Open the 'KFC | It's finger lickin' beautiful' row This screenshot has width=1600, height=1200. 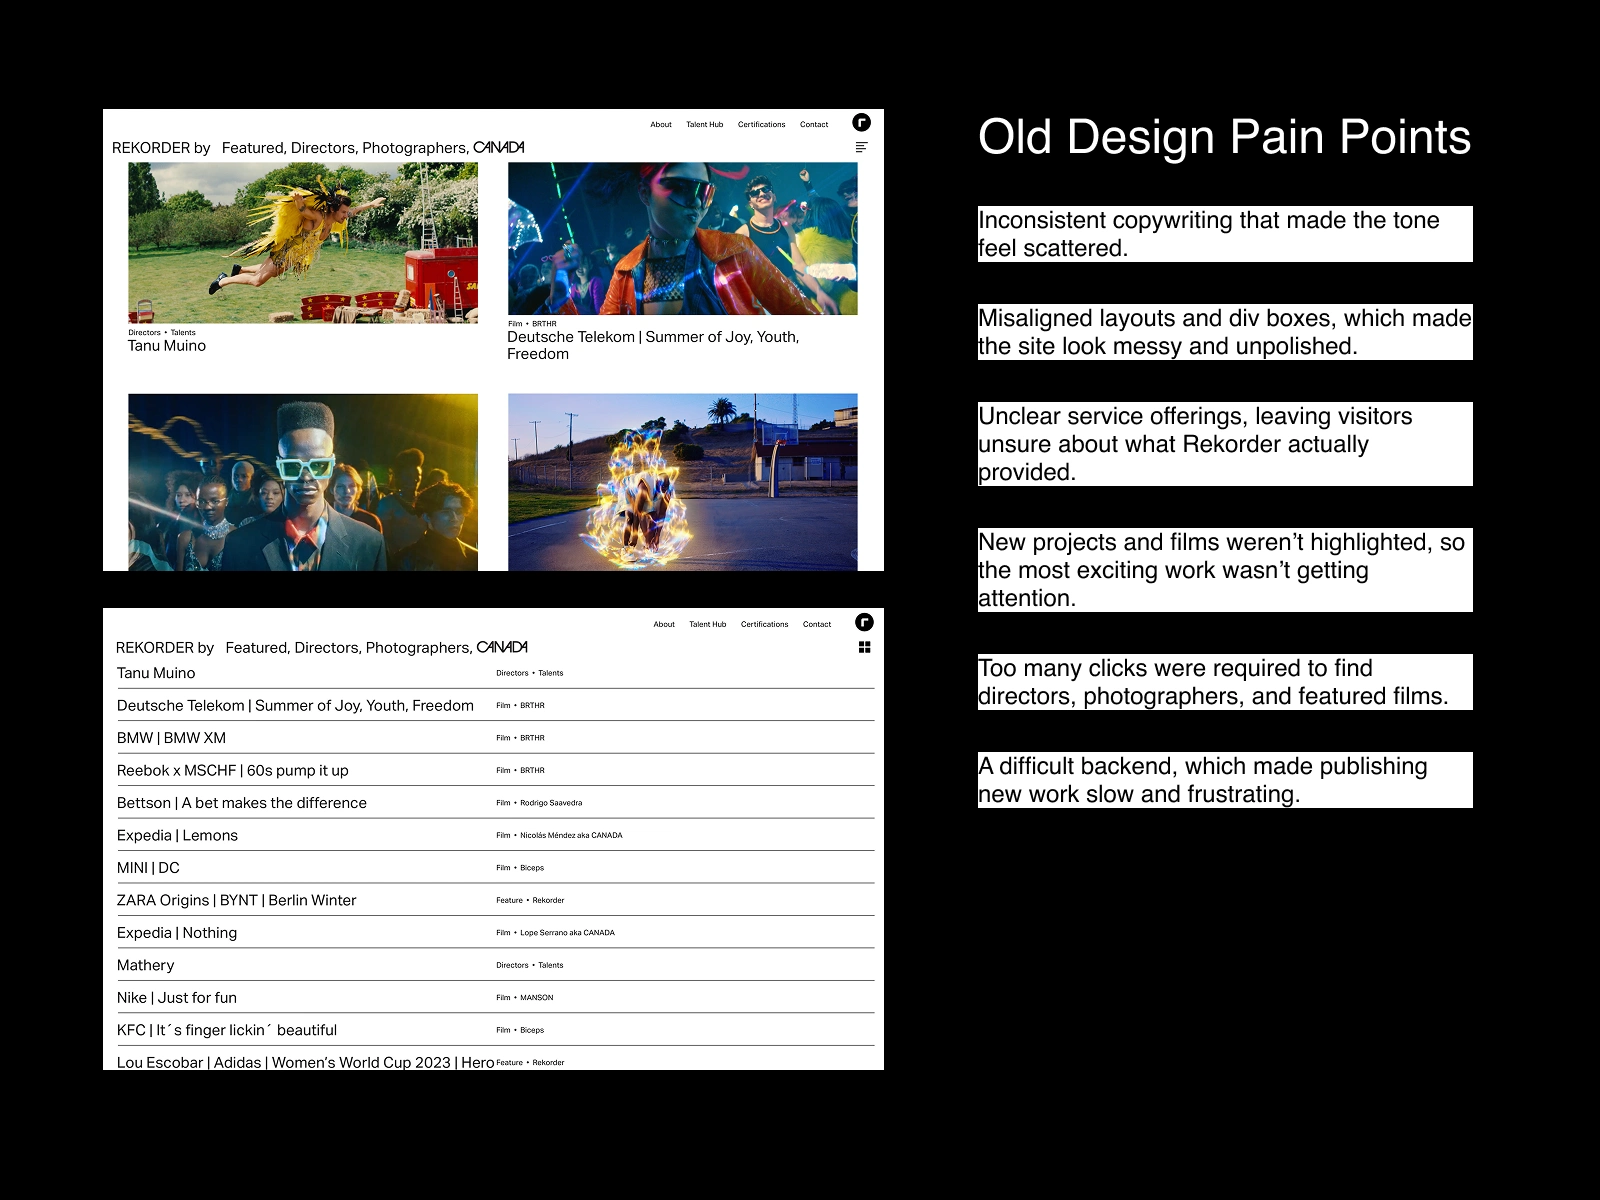pos(495,1030)
